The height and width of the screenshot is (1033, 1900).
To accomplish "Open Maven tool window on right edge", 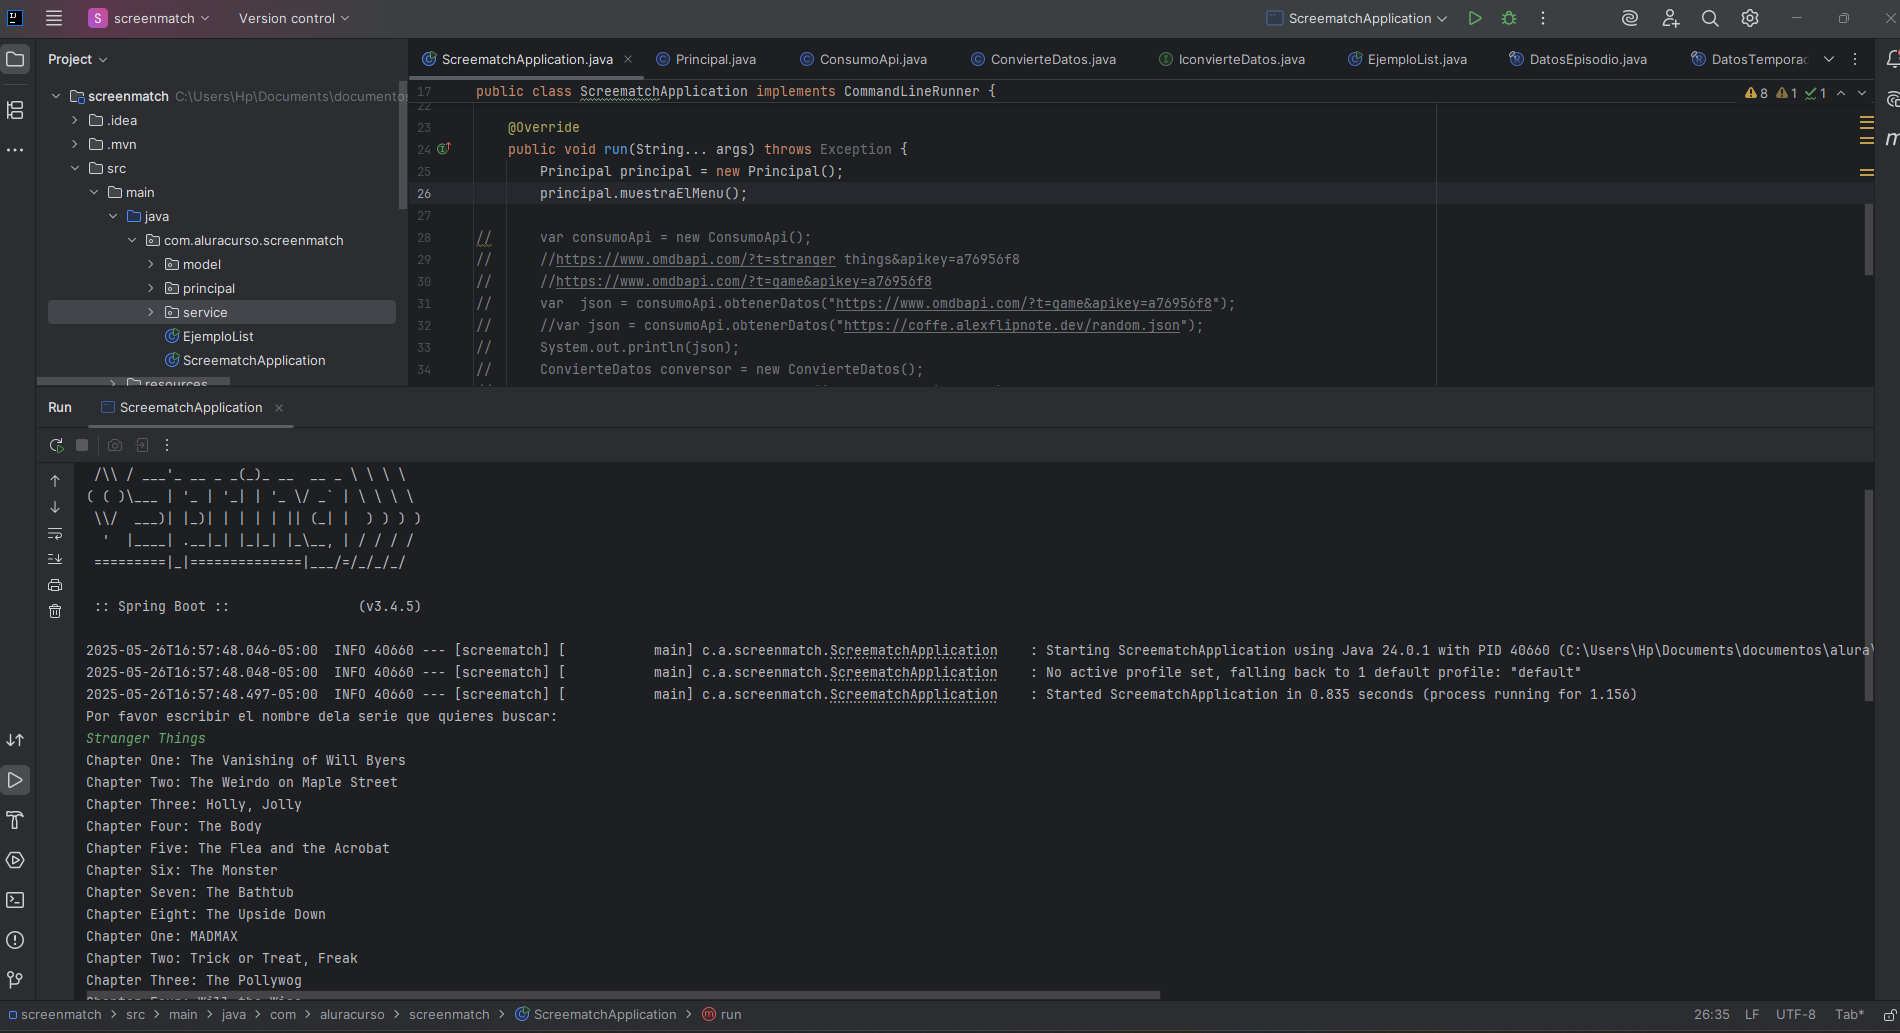I will coord(1892,138).
